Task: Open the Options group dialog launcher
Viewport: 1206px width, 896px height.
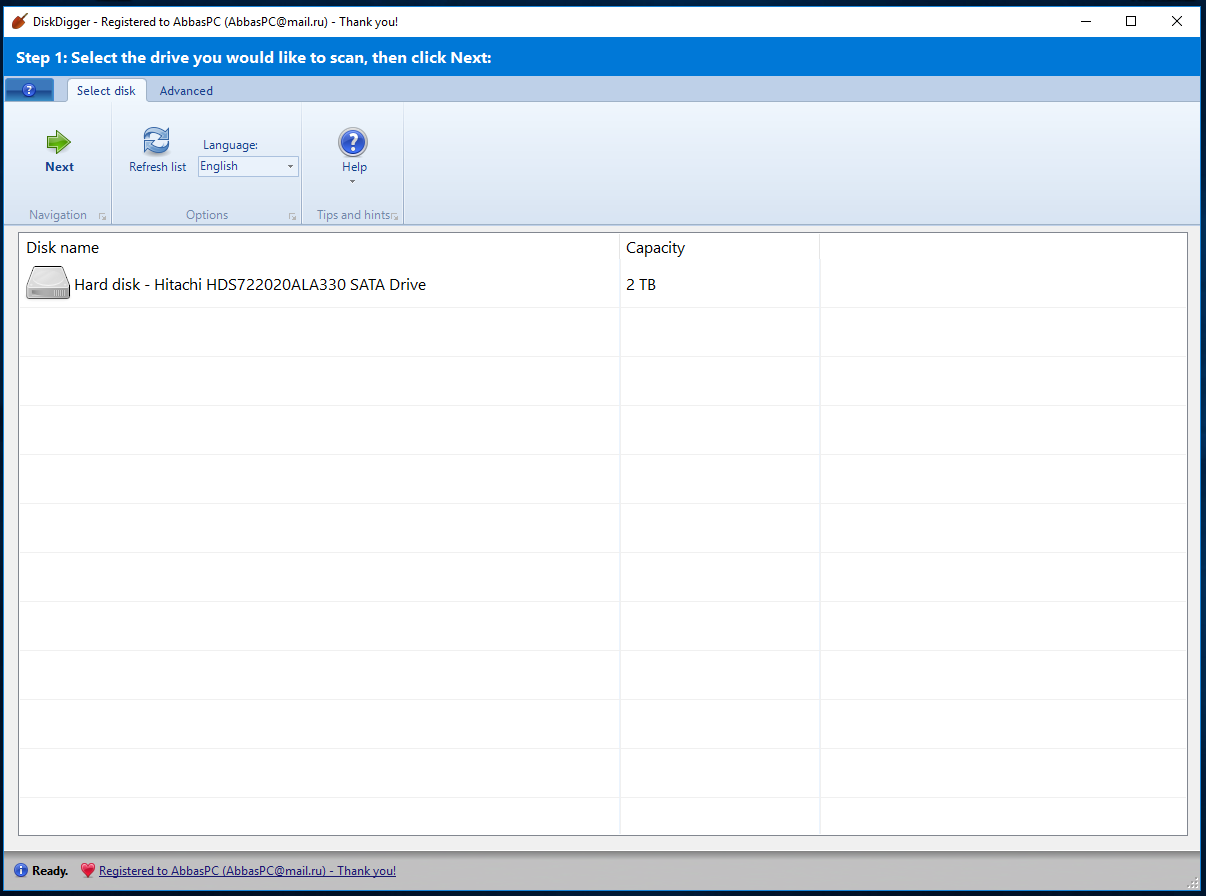Action: coord(292,216)
